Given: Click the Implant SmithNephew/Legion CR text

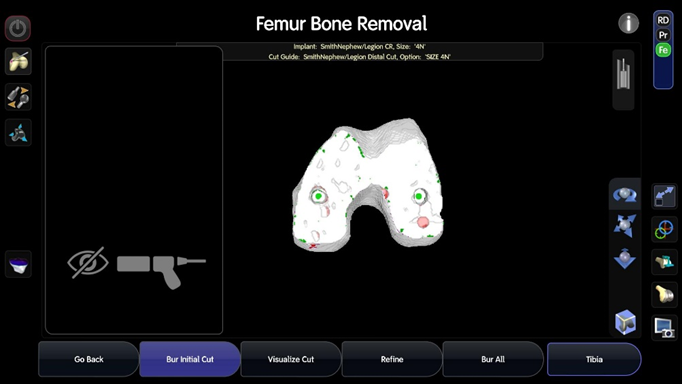Looking at the screenshot, I should [x=359, y=47].
